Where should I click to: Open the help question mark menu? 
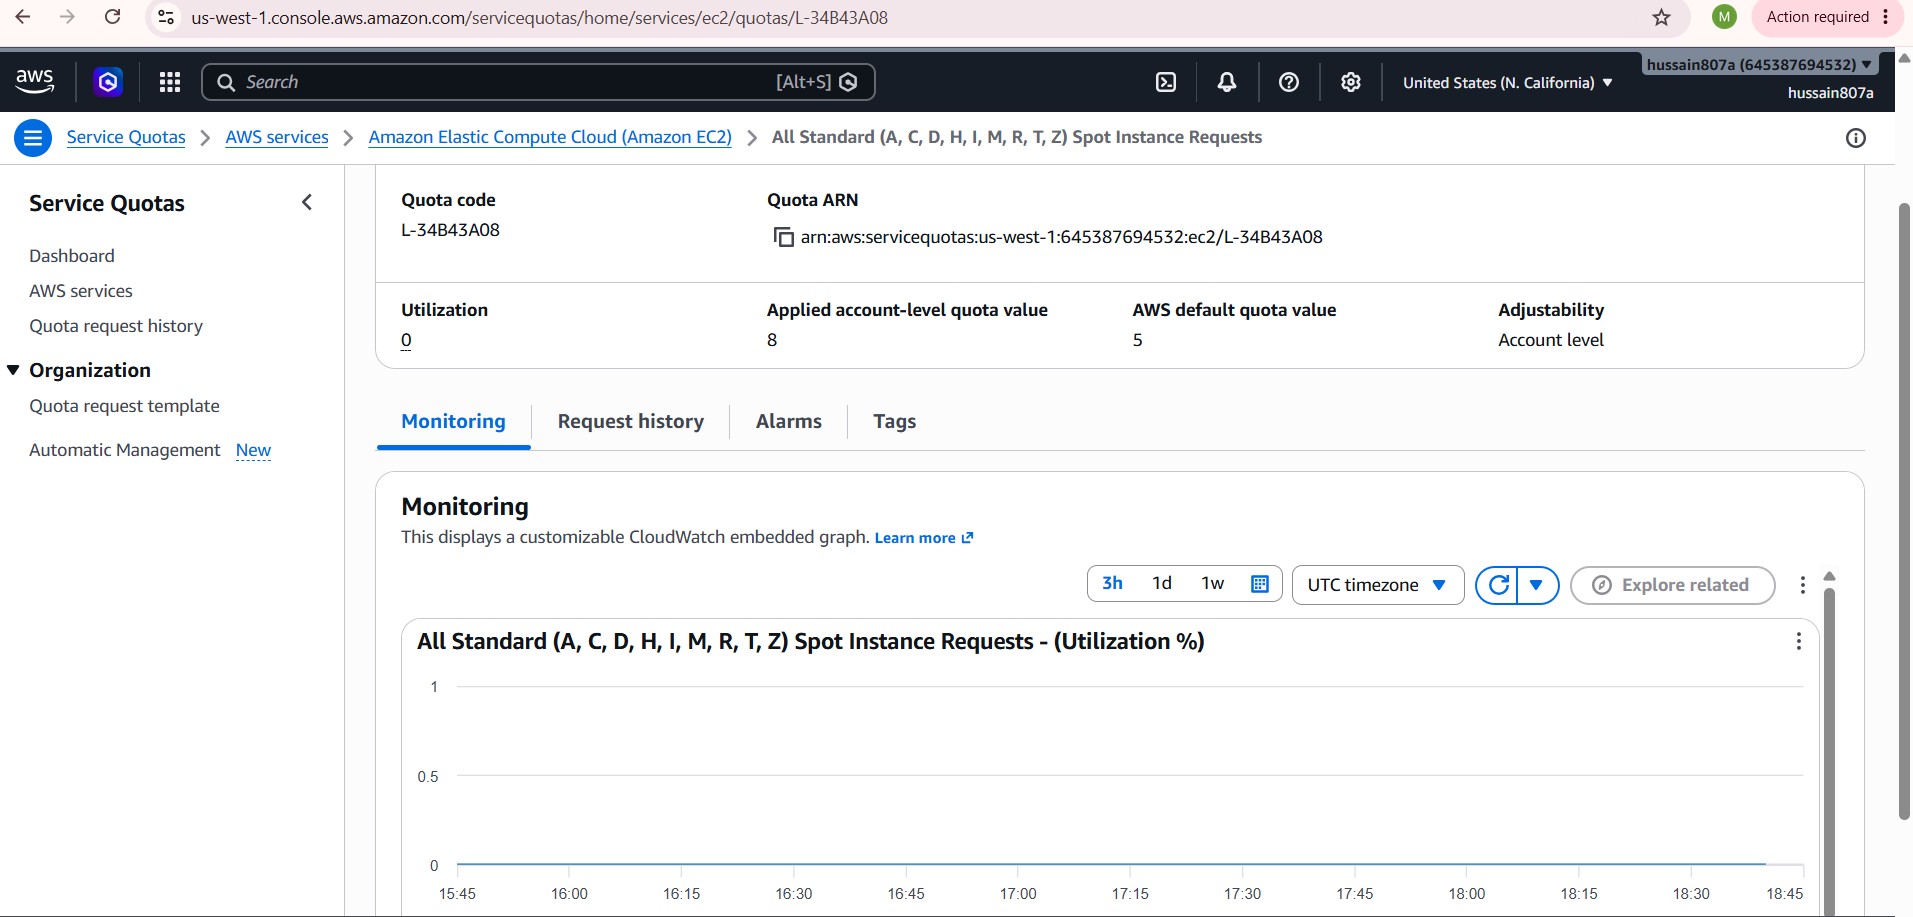click(x=1289, y=82)
